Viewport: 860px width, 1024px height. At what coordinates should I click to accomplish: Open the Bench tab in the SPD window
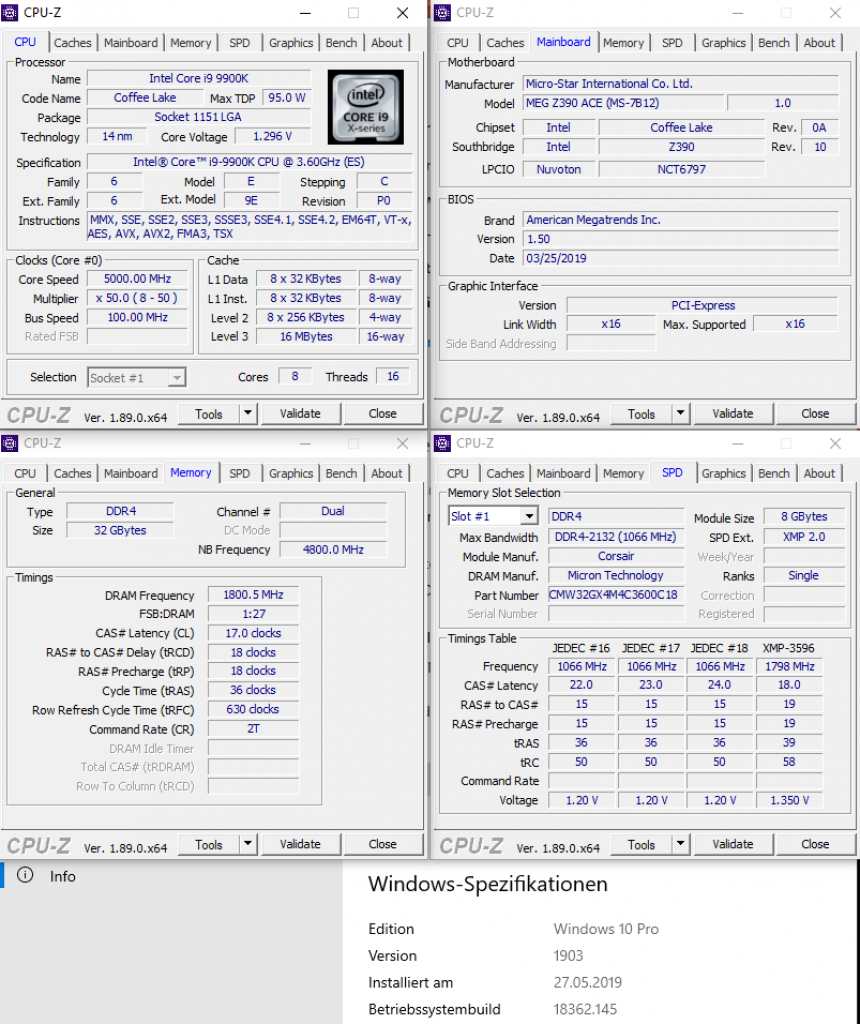tap(774, 473)
